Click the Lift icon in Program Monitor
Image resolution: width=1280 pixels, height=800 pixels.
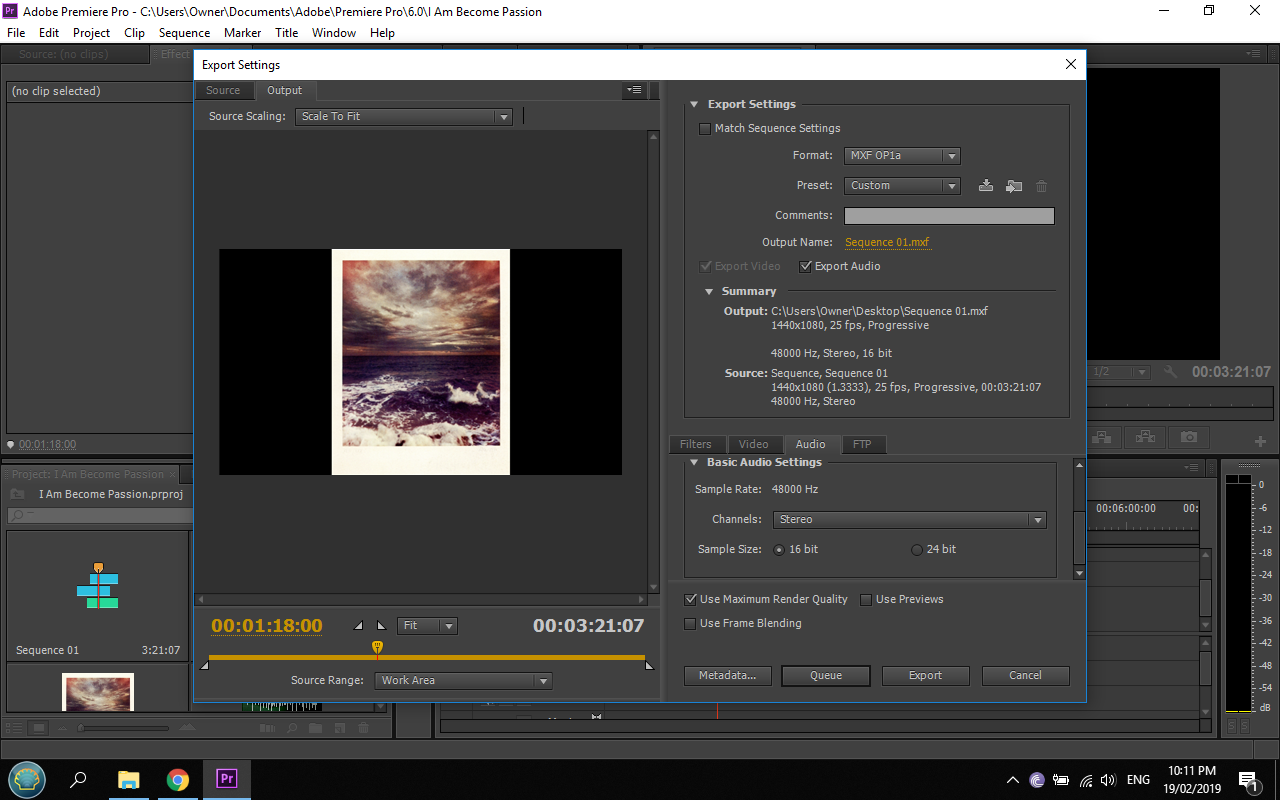(1102, 438)
